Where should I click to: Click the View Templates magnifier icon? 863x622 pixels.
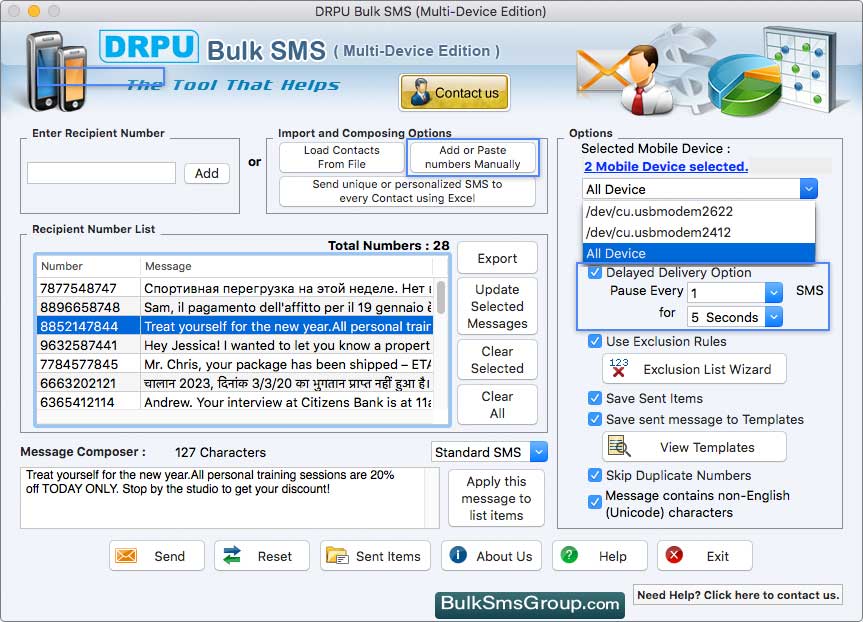[619, 446]
